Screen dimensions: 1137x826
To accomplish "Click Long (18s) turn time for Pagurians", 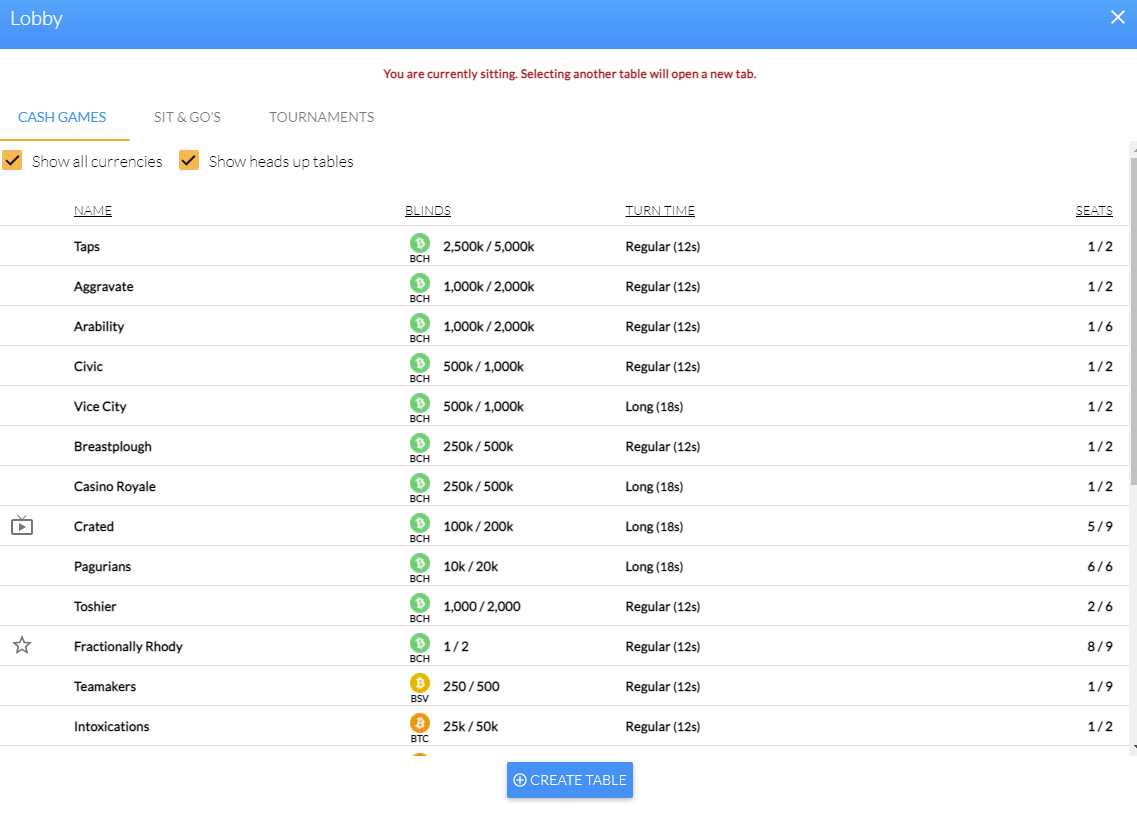I will click(x=654, y=566).
